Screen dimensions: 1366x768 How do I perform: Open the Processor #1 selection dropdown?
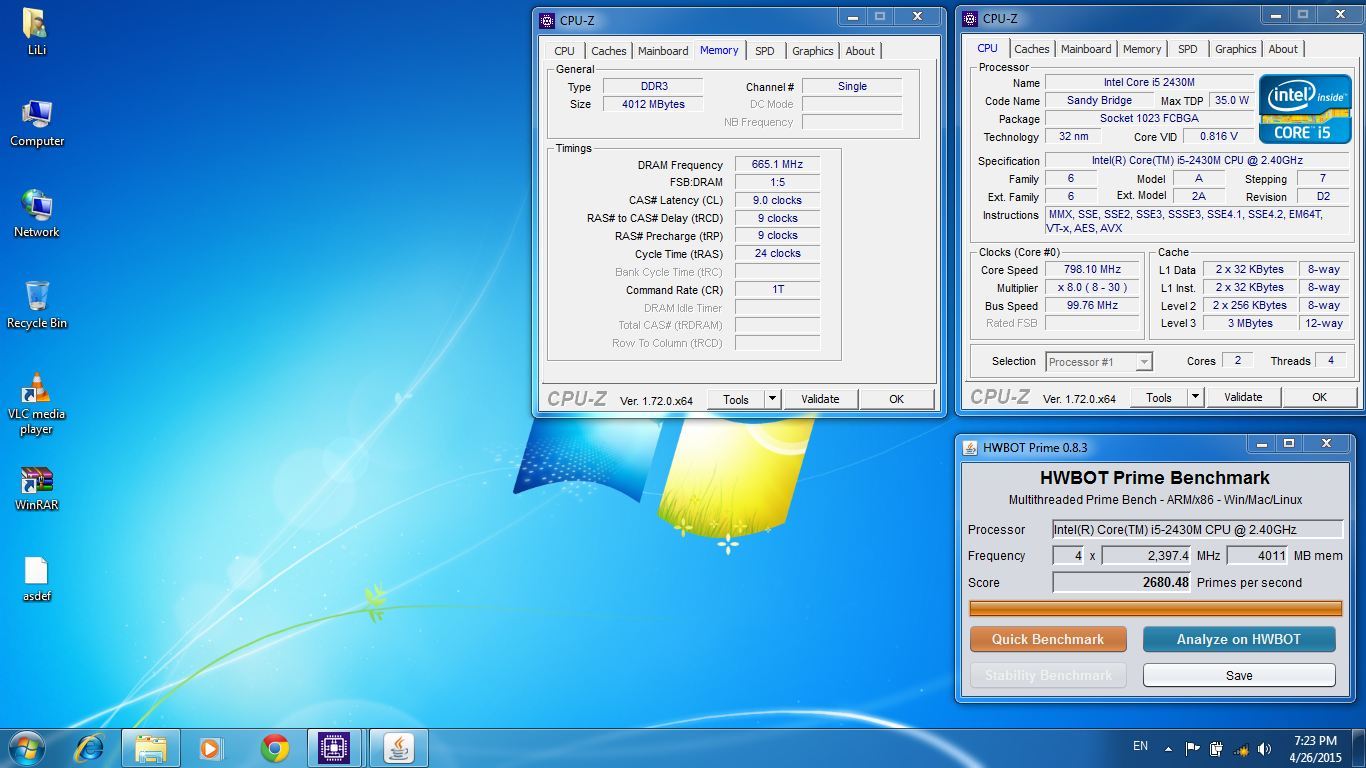pyautogui.click(x=1099, y=362)
